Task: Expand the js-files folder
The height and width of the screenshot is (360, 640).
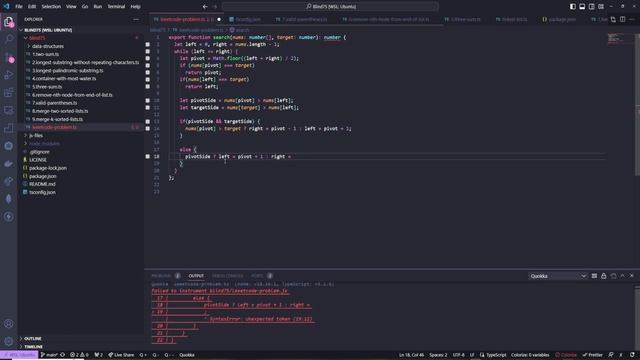Action: [x=36, y=136]
